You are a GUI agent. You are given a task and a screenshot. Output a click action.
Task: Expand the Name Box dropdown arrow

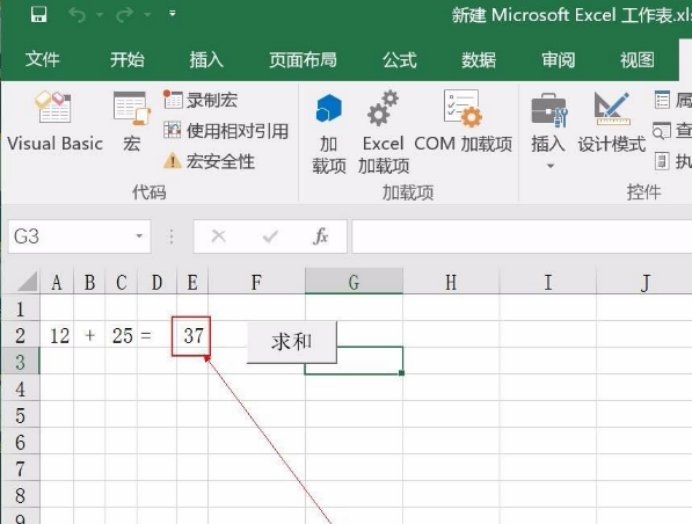(x=139, y=236)
